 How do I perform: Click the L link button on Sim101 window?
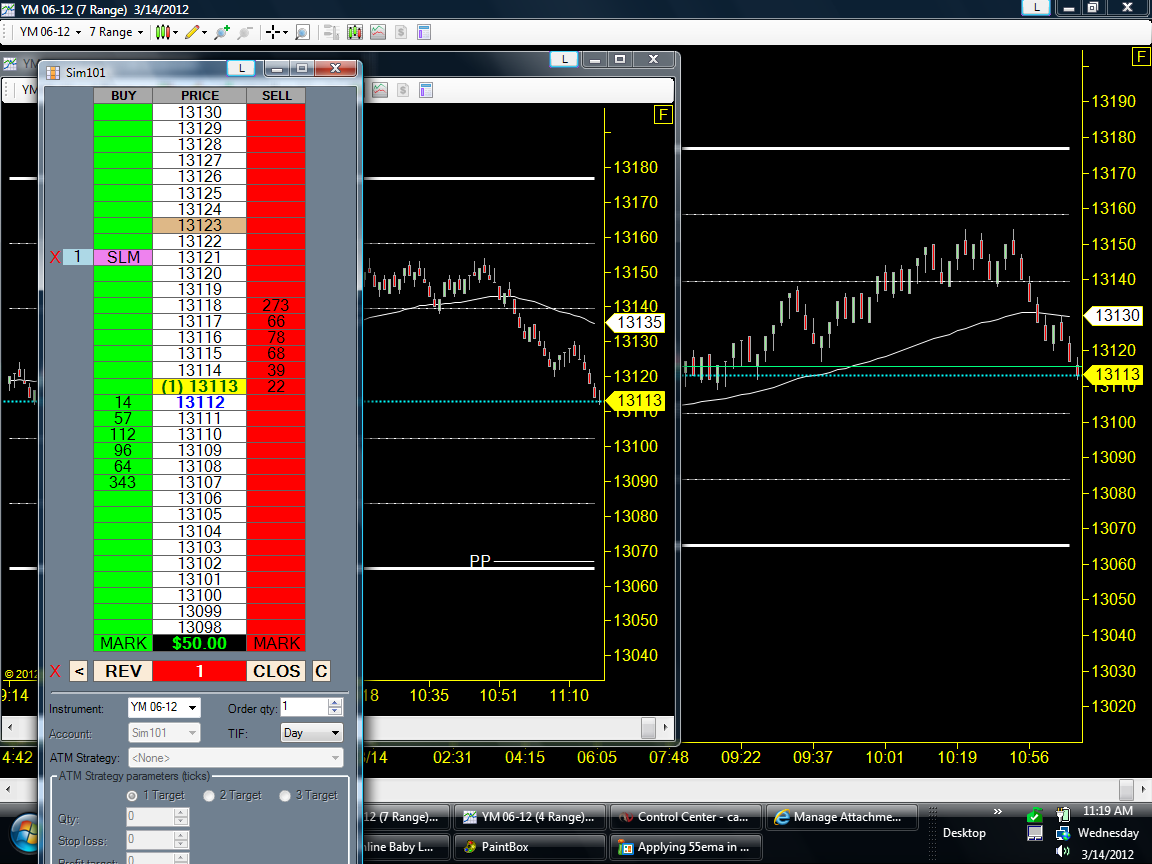241,68
